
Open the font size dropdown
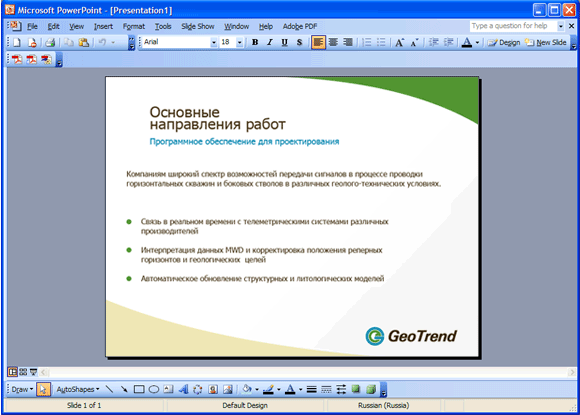[x=240, y=43]
